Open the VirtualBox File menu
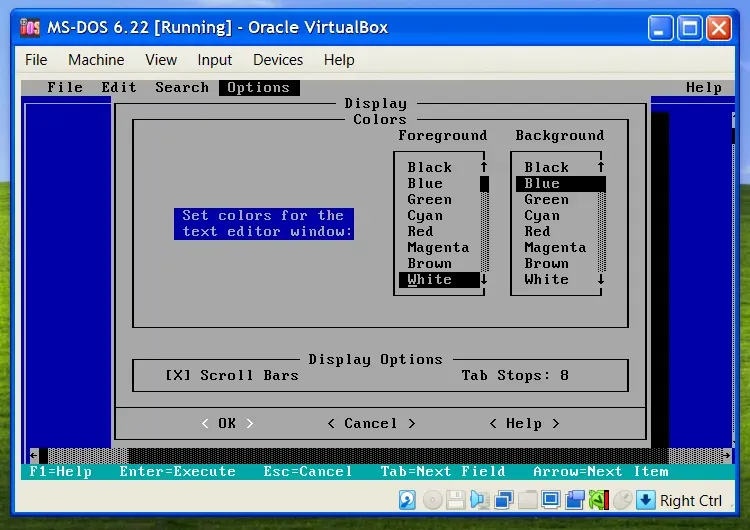 pos(36,60)
